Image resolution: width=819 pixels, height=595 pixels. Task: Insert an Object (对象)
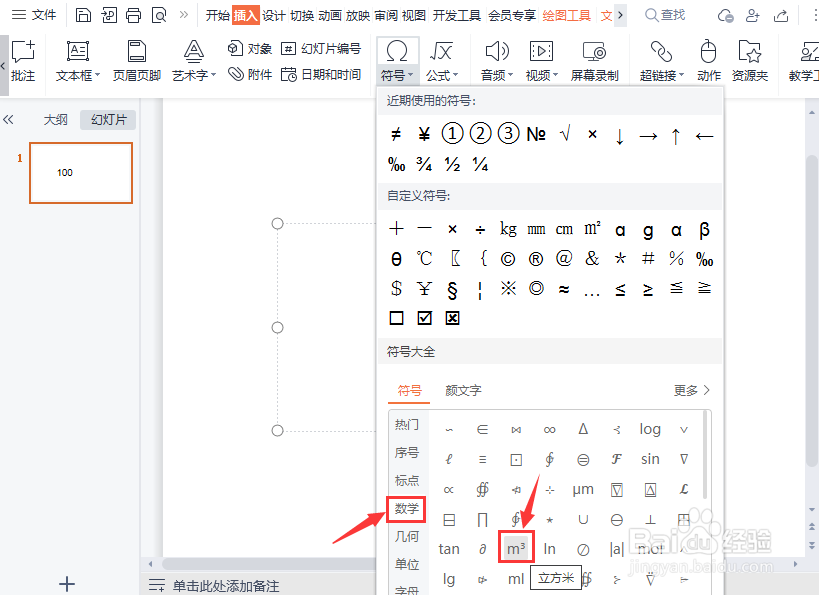(250, 49)
